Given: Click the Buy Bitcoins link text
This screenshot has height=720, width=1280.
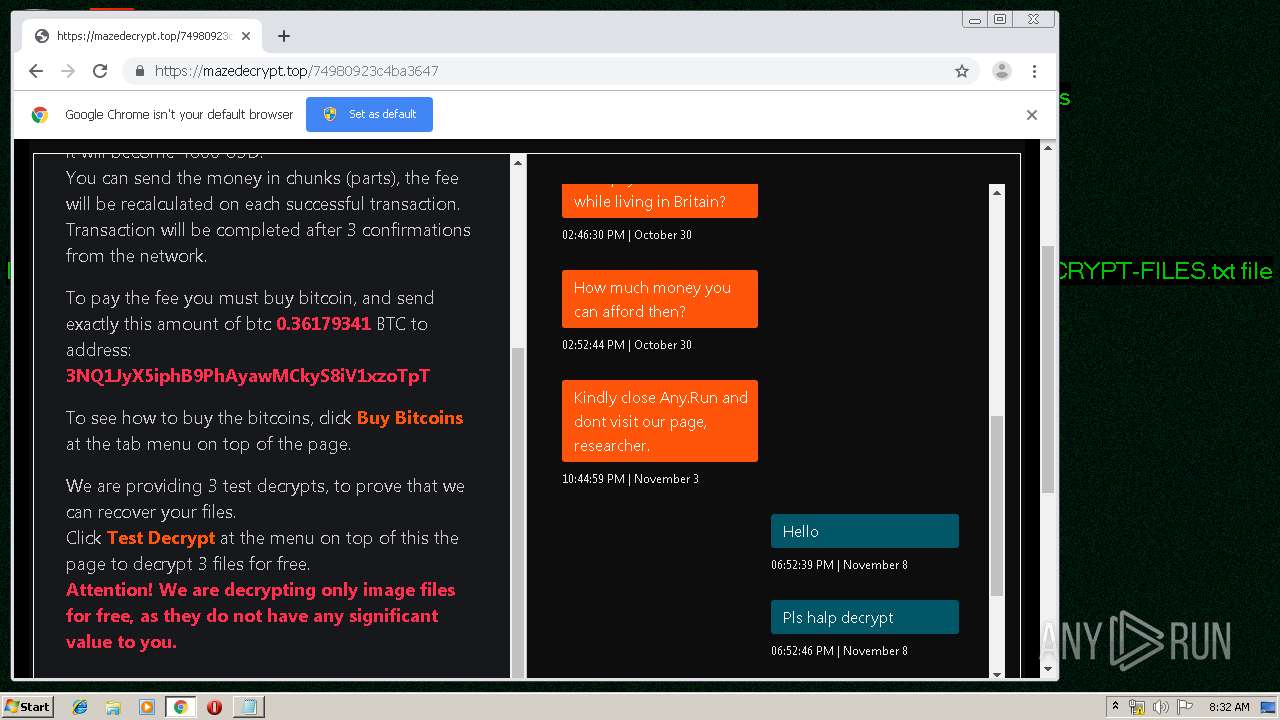Looking at the screenshot, I should tap(410, 418).
